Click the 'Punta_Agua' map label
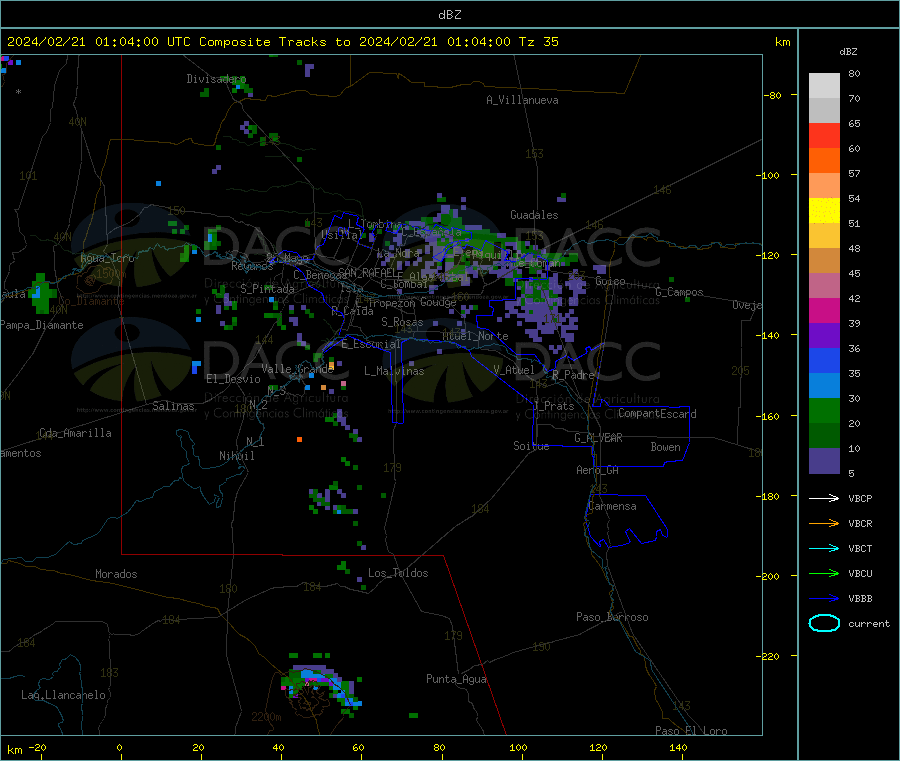Screen dimensions: 900x761 (x=456, y=679)
